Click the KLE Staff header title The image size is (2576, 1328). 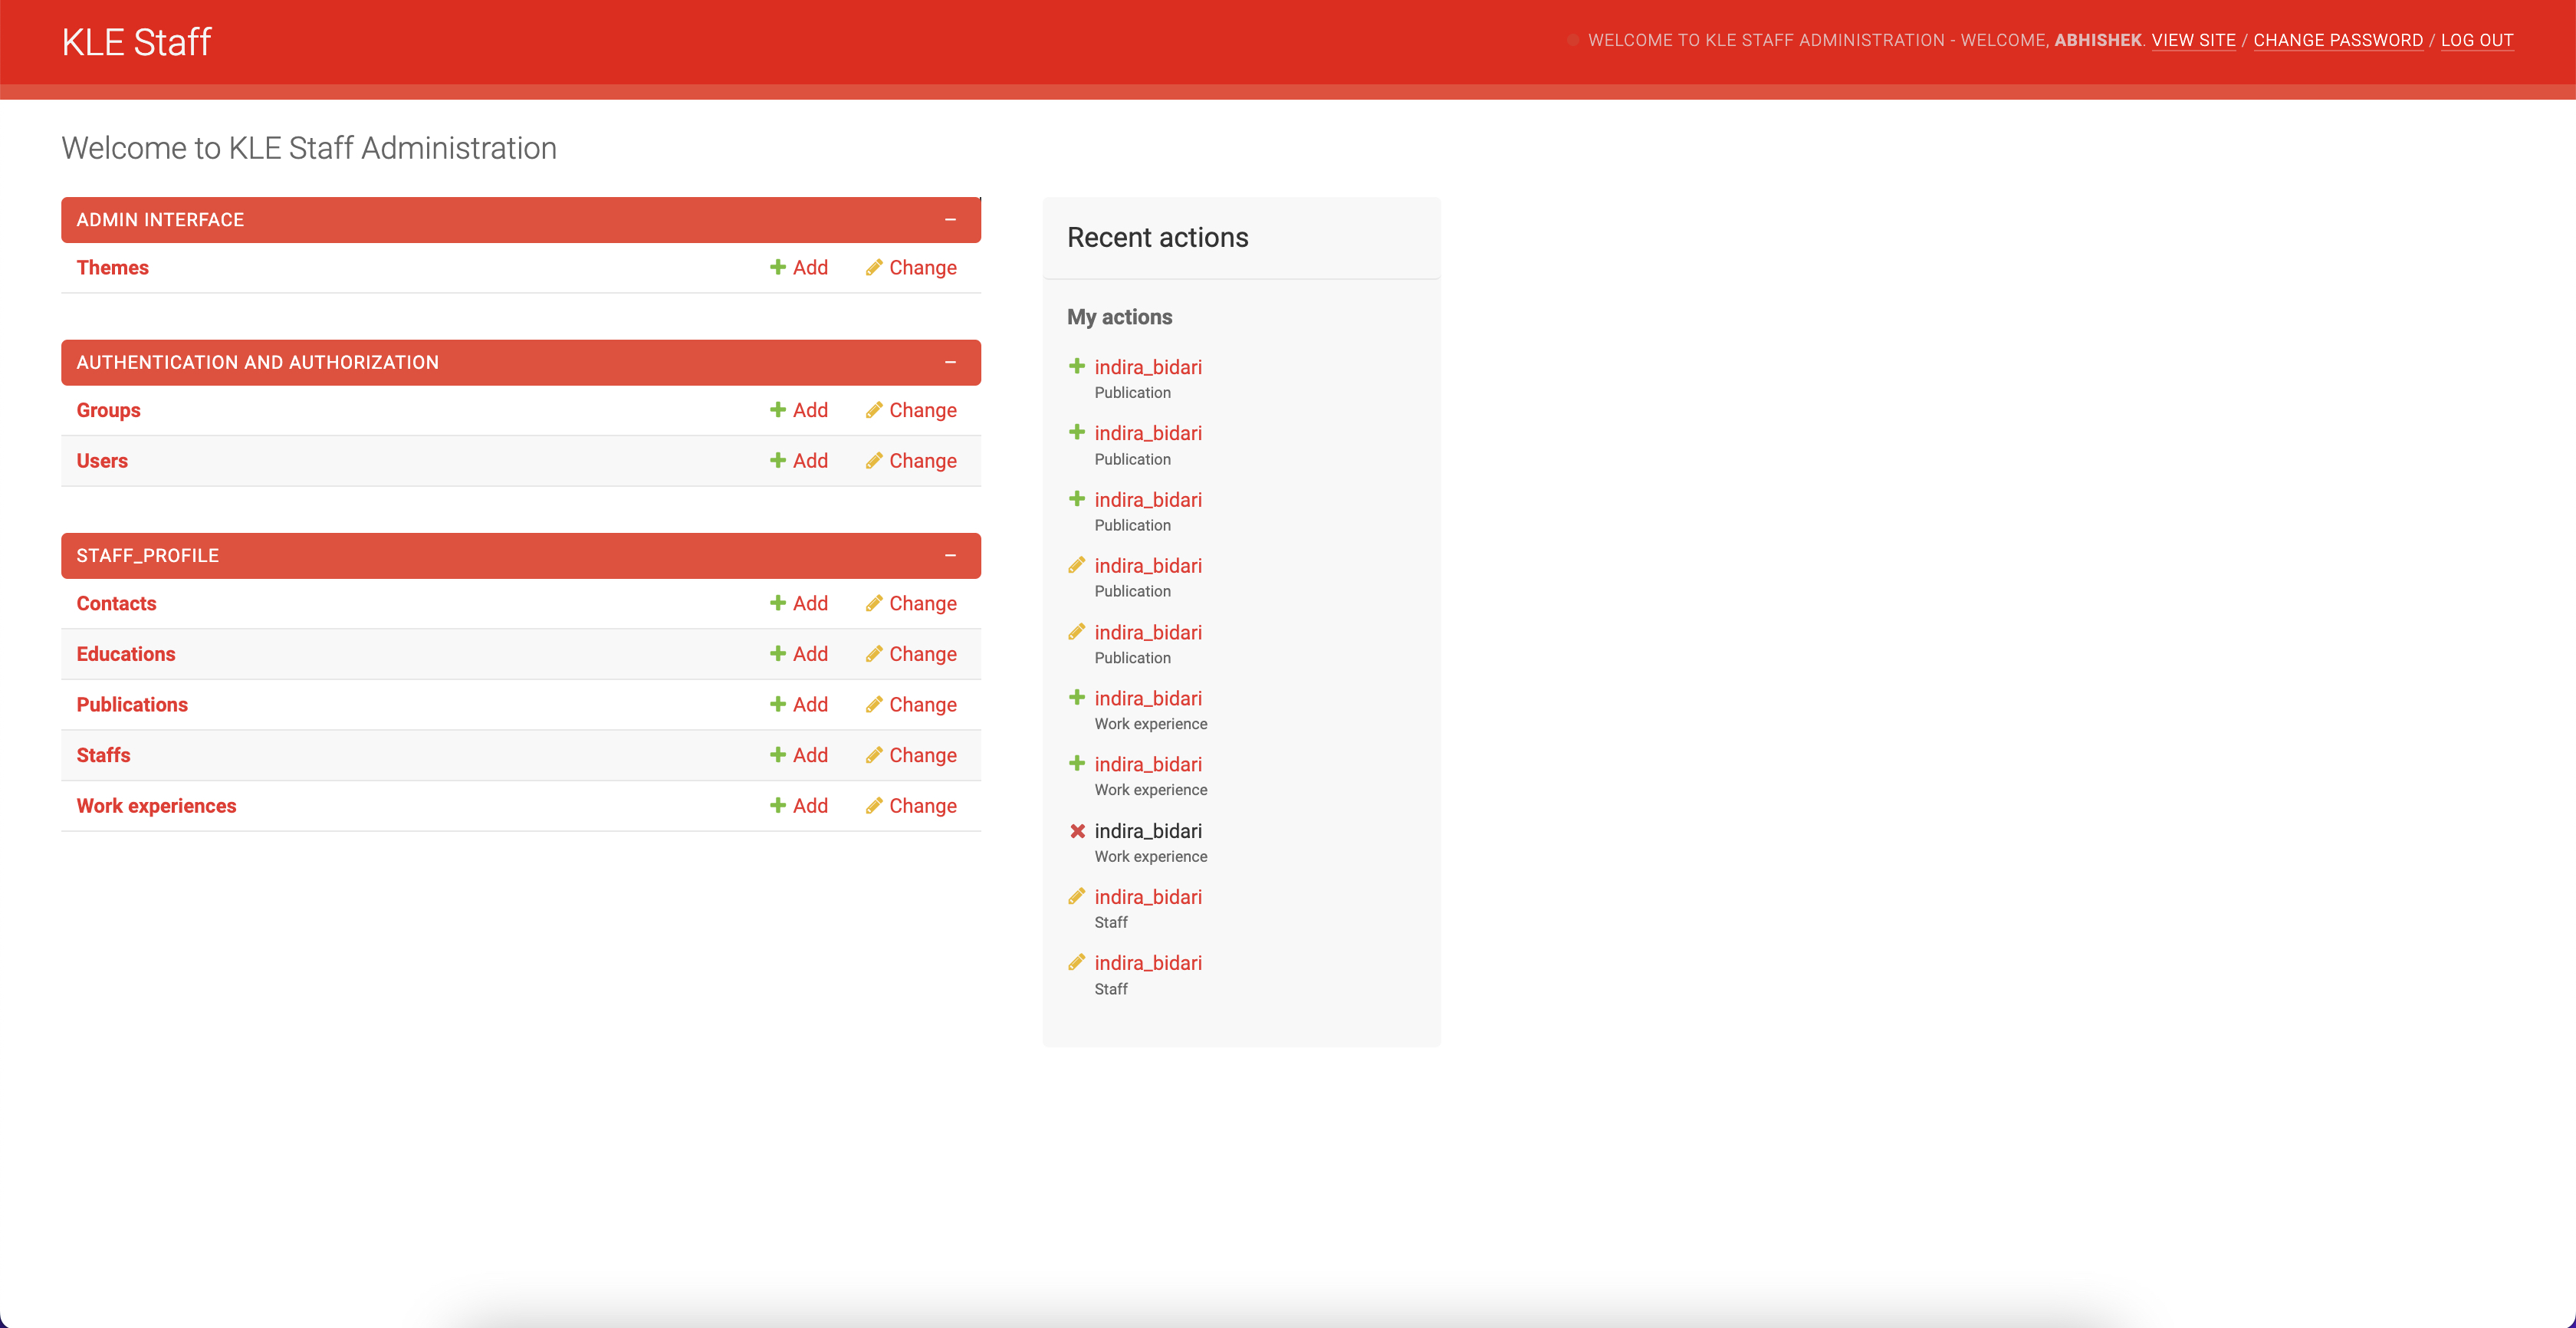(136, 41)
